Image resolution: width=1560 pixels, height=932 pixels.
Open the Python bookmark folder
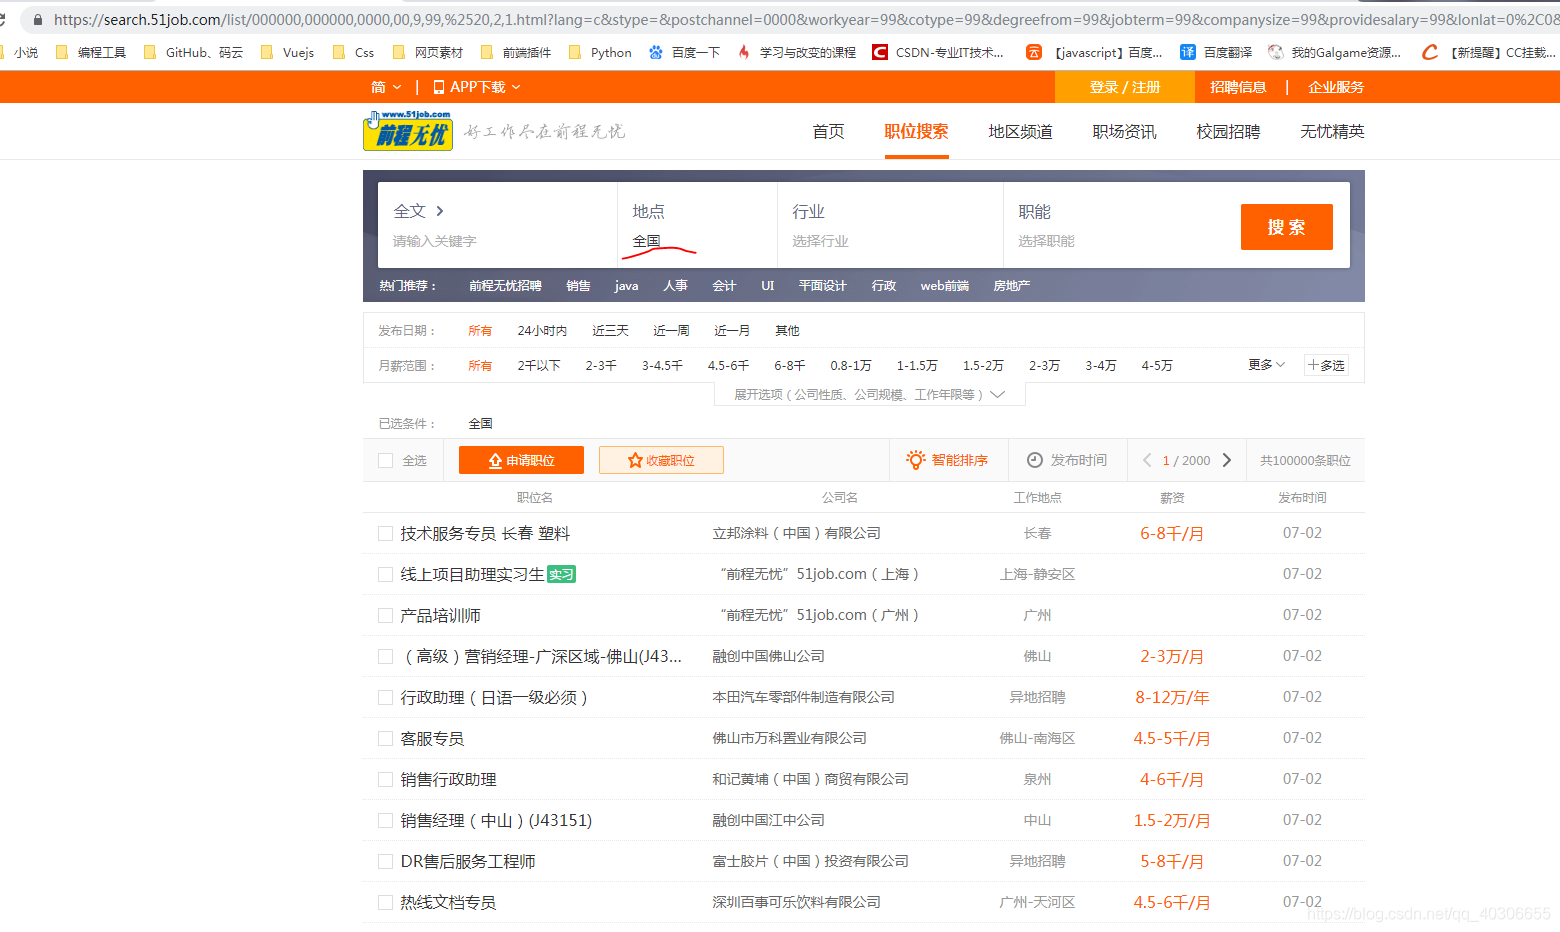(600, 52)
